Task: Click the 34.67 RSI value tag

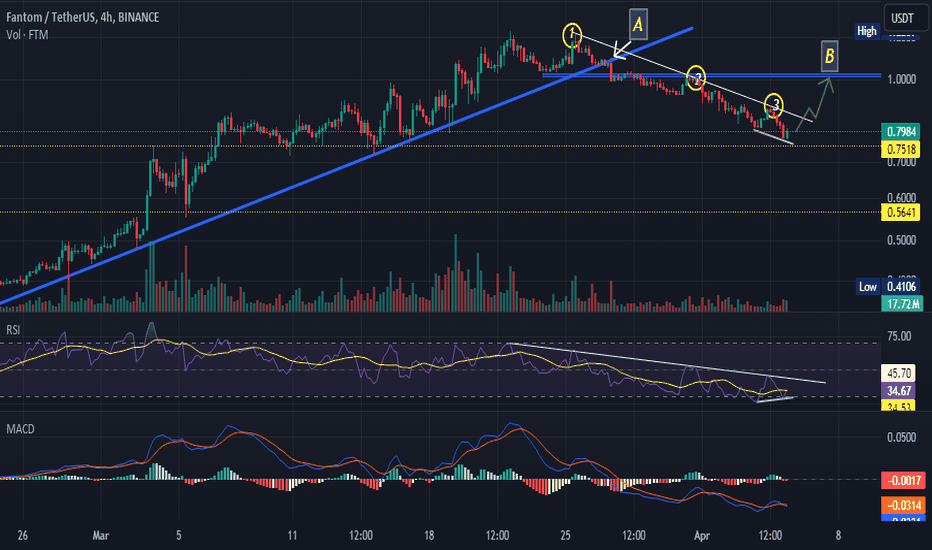Action: [x=898, y=391]
